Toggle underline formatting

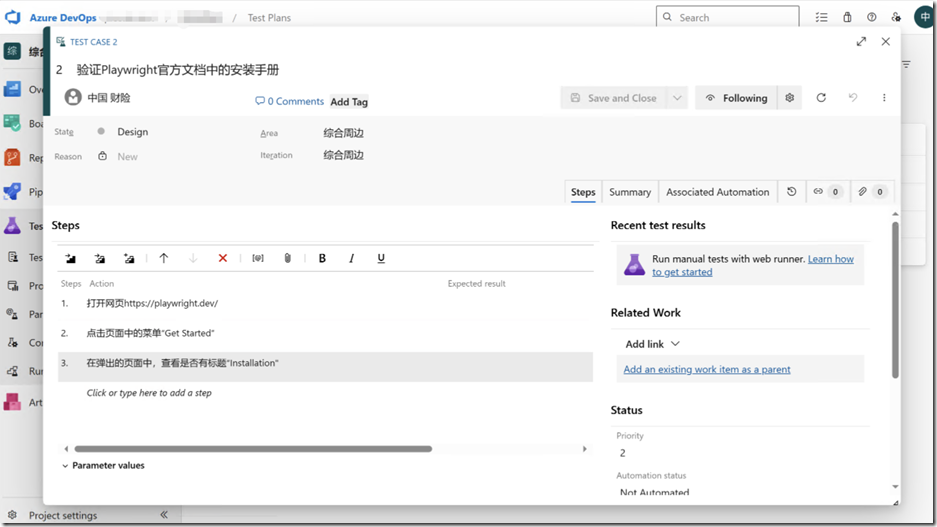click(x=381, y=258)
